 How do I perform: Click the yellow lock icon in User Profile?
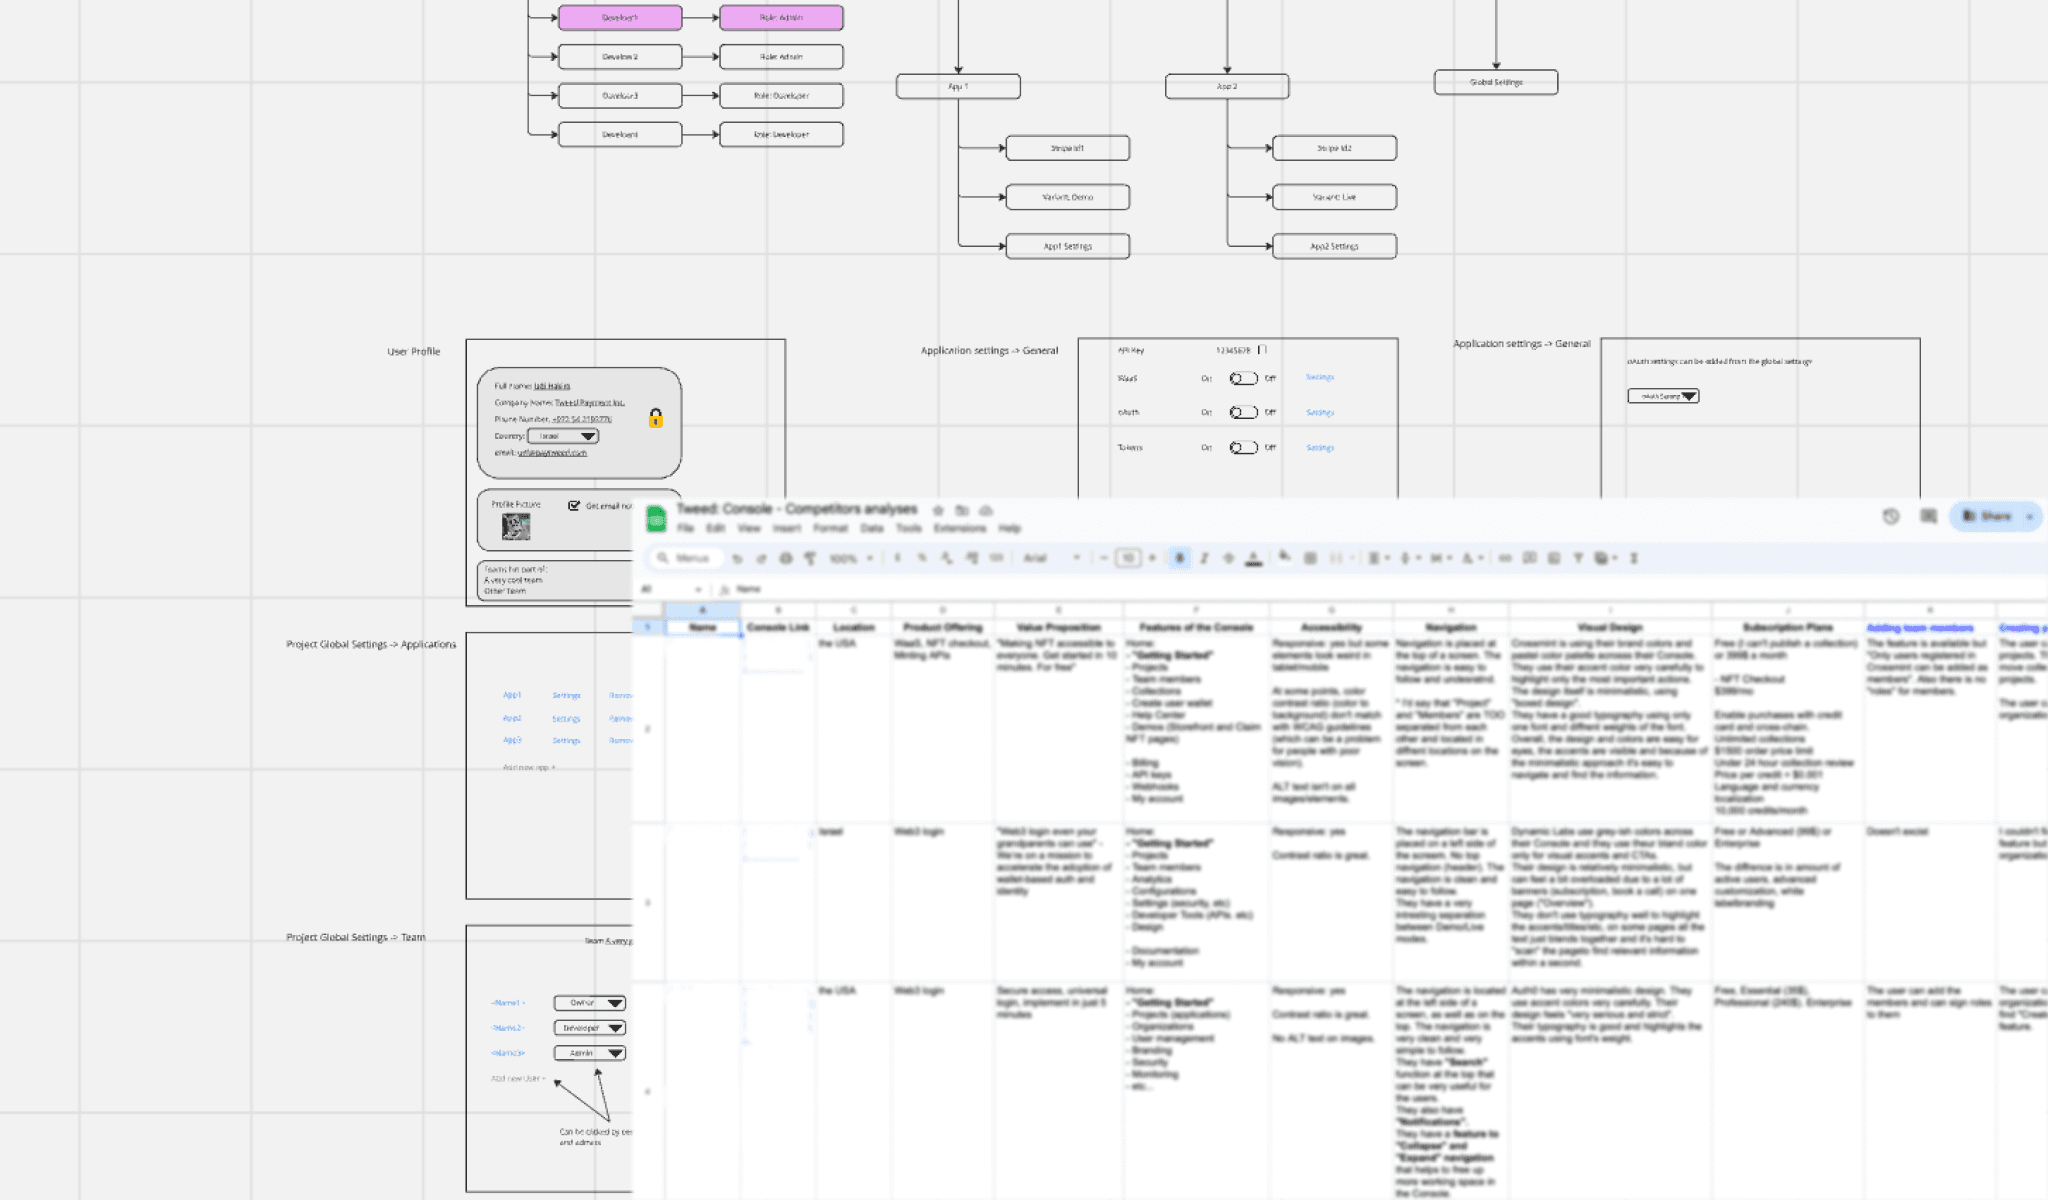[656, 418]
